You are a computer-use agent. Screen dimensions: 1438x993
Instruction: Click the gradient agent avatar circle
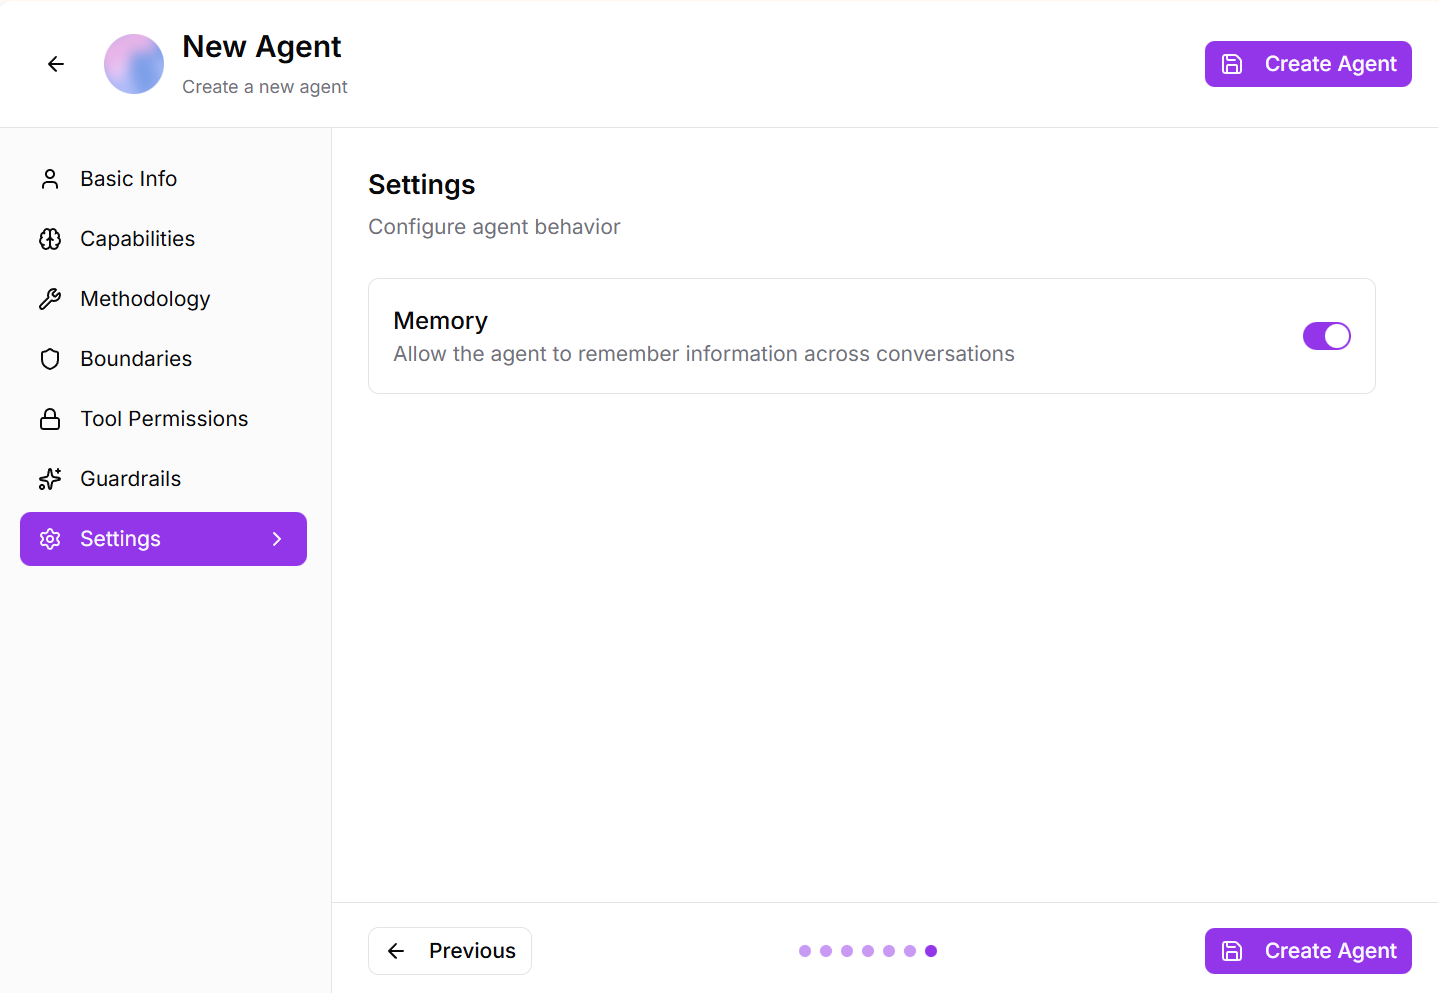click(134, 64)
